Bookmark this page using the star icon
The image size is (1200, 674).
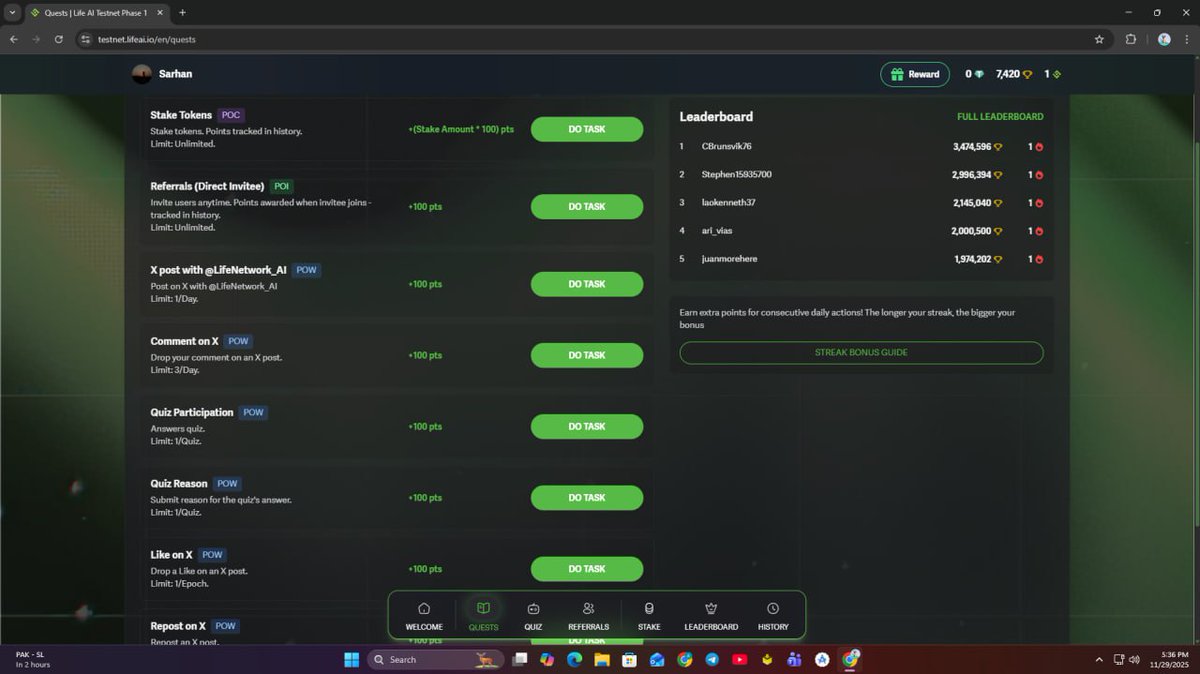click(x=1099, y=39)
